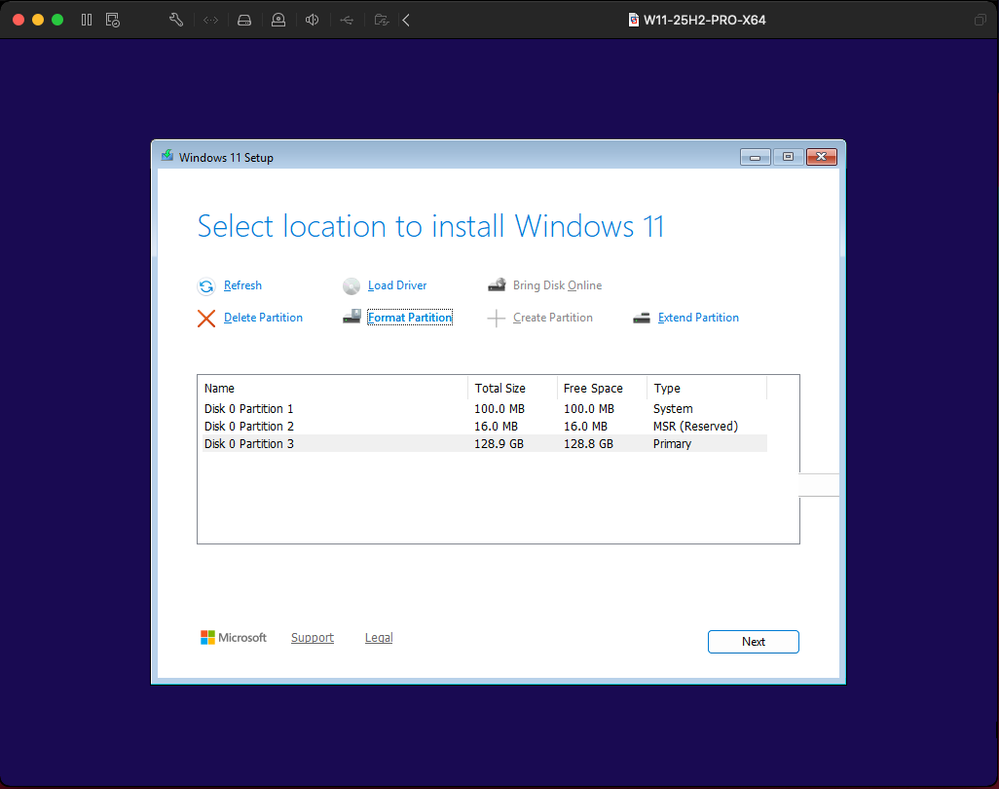Click the 16.0 MB total size cell
Screen dimensions: 999x789
click(496, 426)
